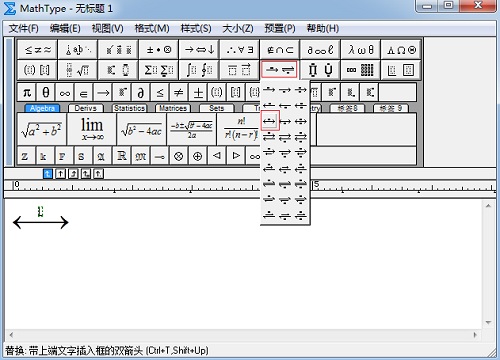
Task: Open the lowercase Greek palette (λωθ)
Action: tap(361, 50)
